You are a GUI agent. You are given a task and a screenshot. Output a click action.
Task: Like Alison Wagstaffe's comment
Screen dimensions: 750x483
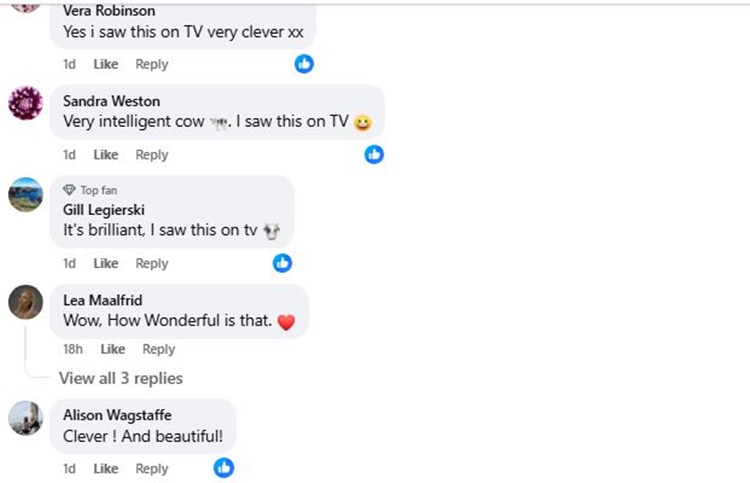click(x=106, y=468)
